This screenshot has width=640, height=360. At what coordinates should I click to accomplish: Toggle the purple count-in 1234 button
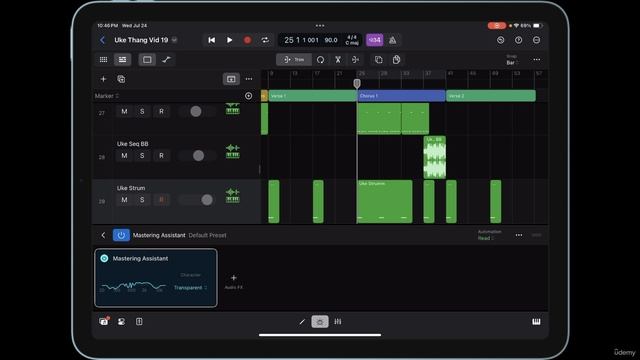pos(374,40)
